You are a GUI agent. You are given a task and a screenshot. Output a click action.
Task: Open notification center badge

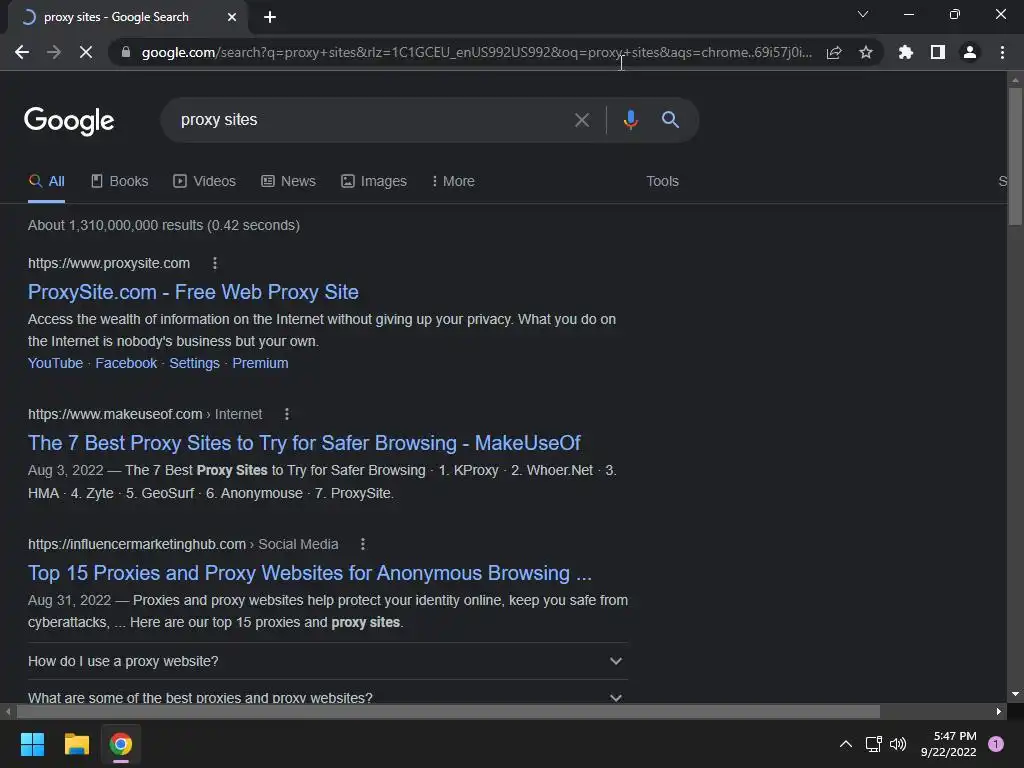click(996, 744)
